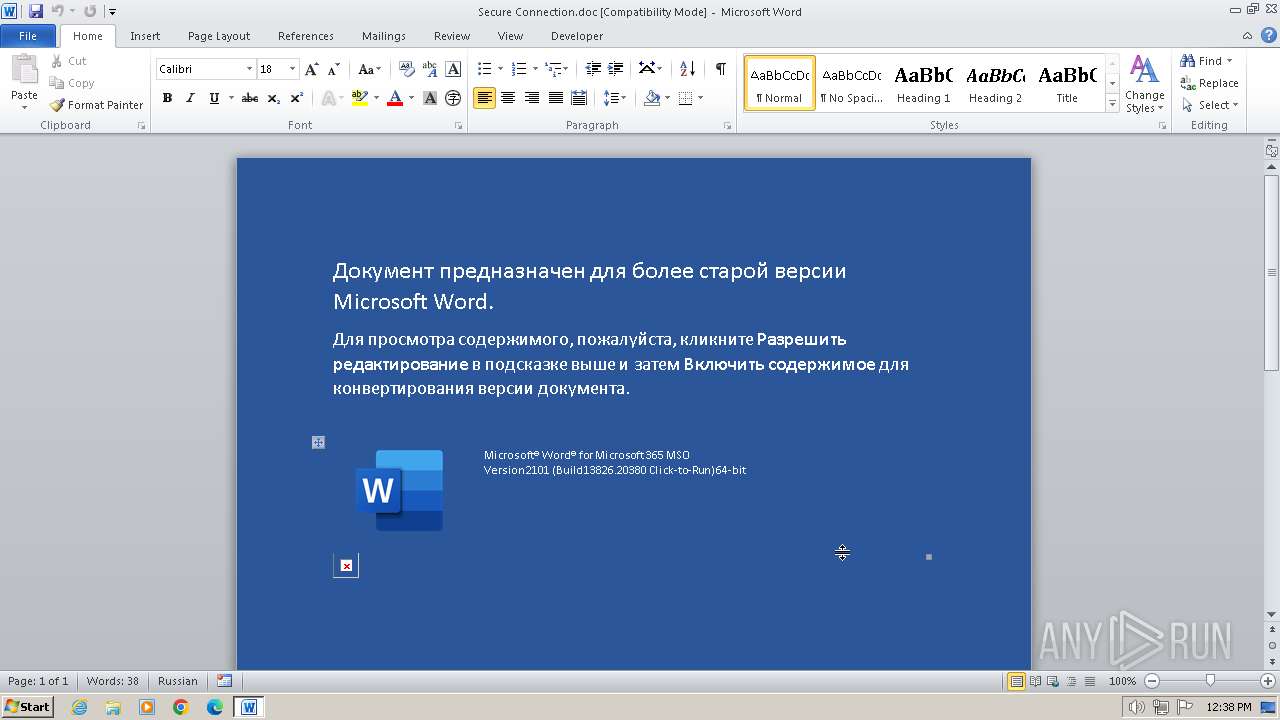
Task: Click the Undo icon in title bar
Action: [57, 11]
